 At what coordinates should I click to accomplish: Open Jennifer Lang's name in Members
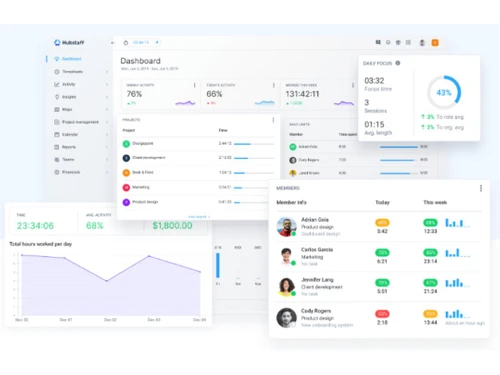[317, 280]
